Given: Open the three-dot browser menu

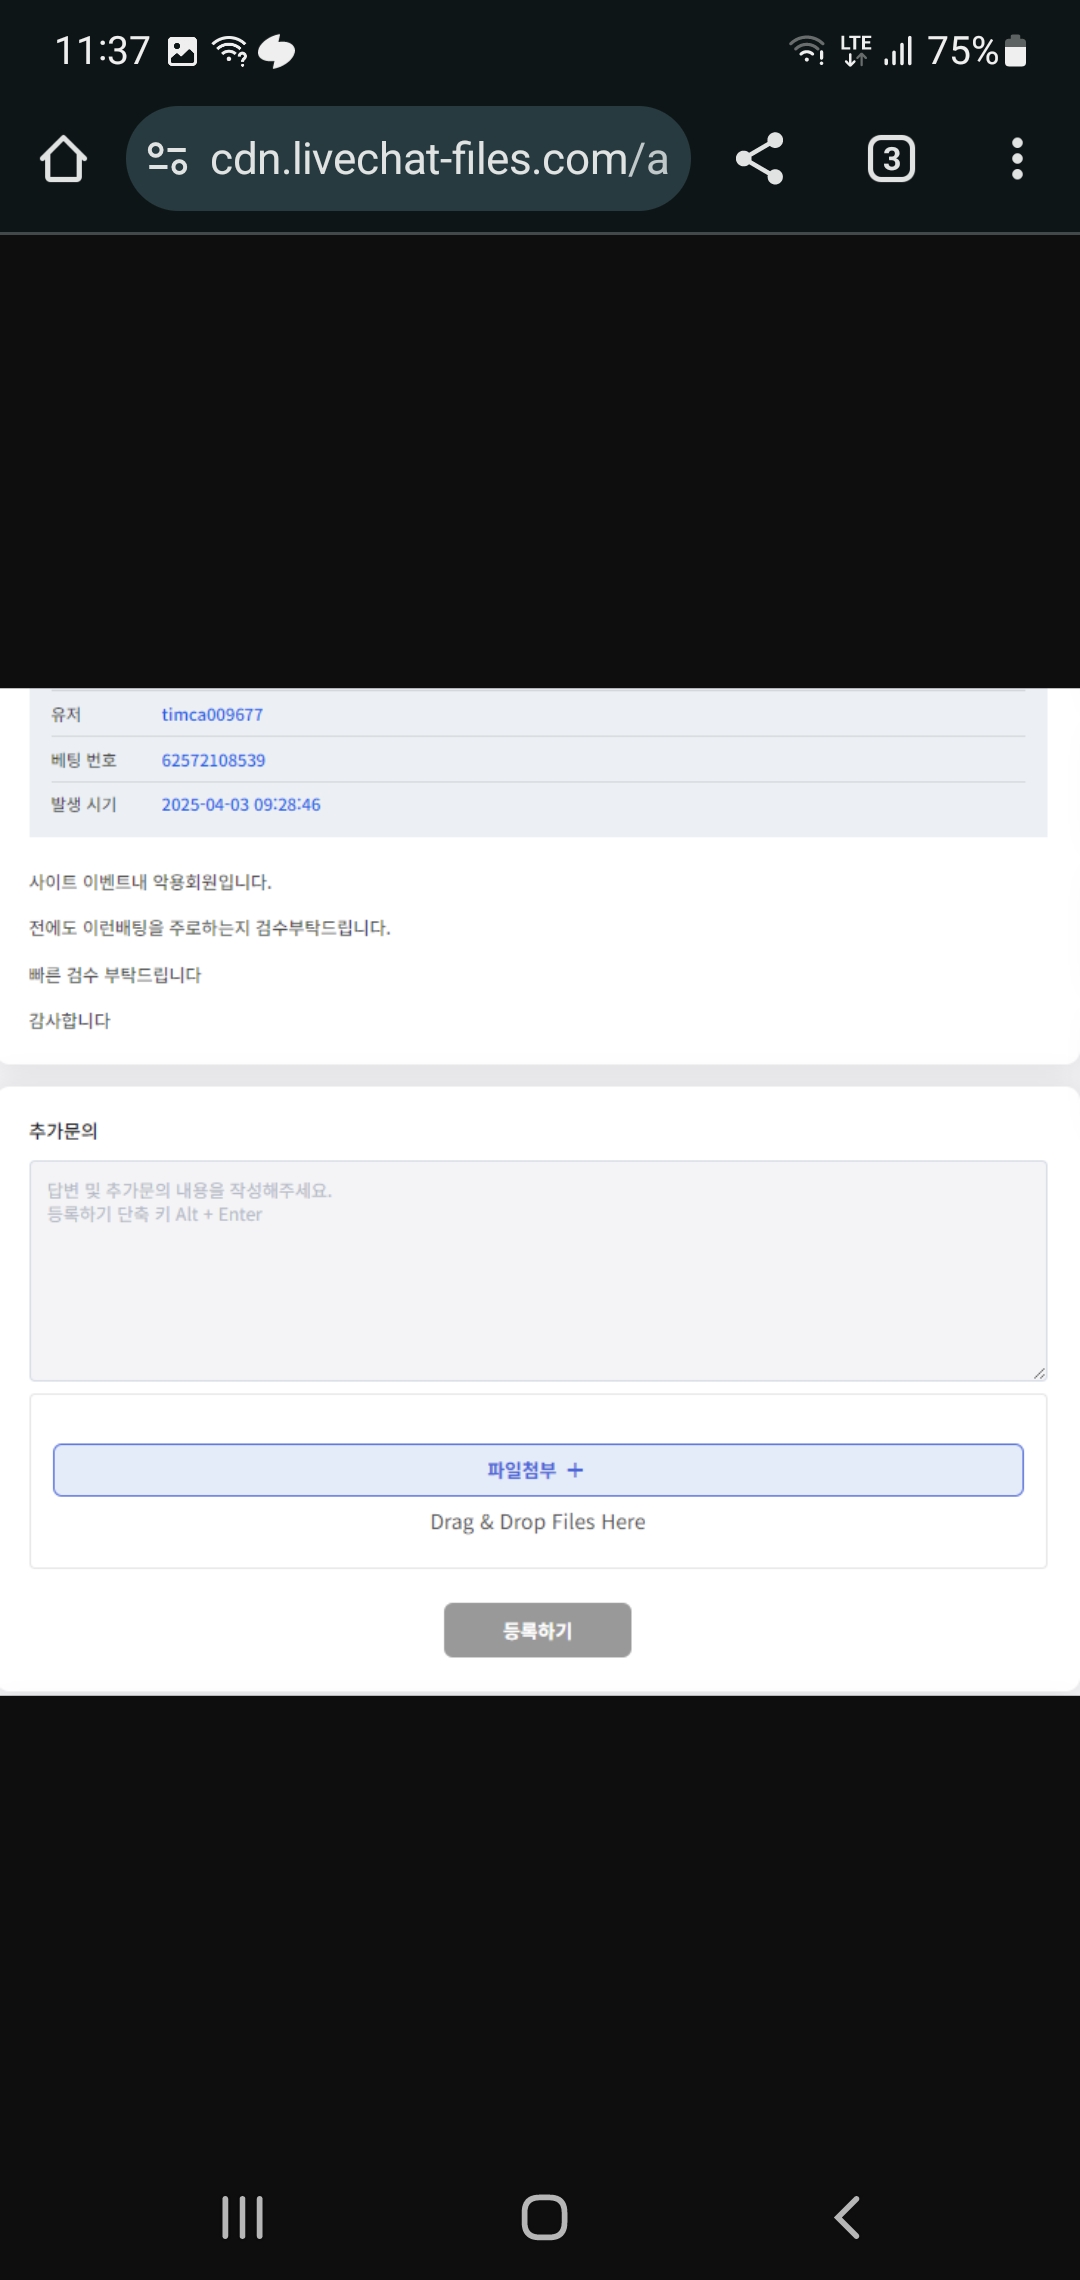Looking at the screenshot, I should pos(1017,159).
